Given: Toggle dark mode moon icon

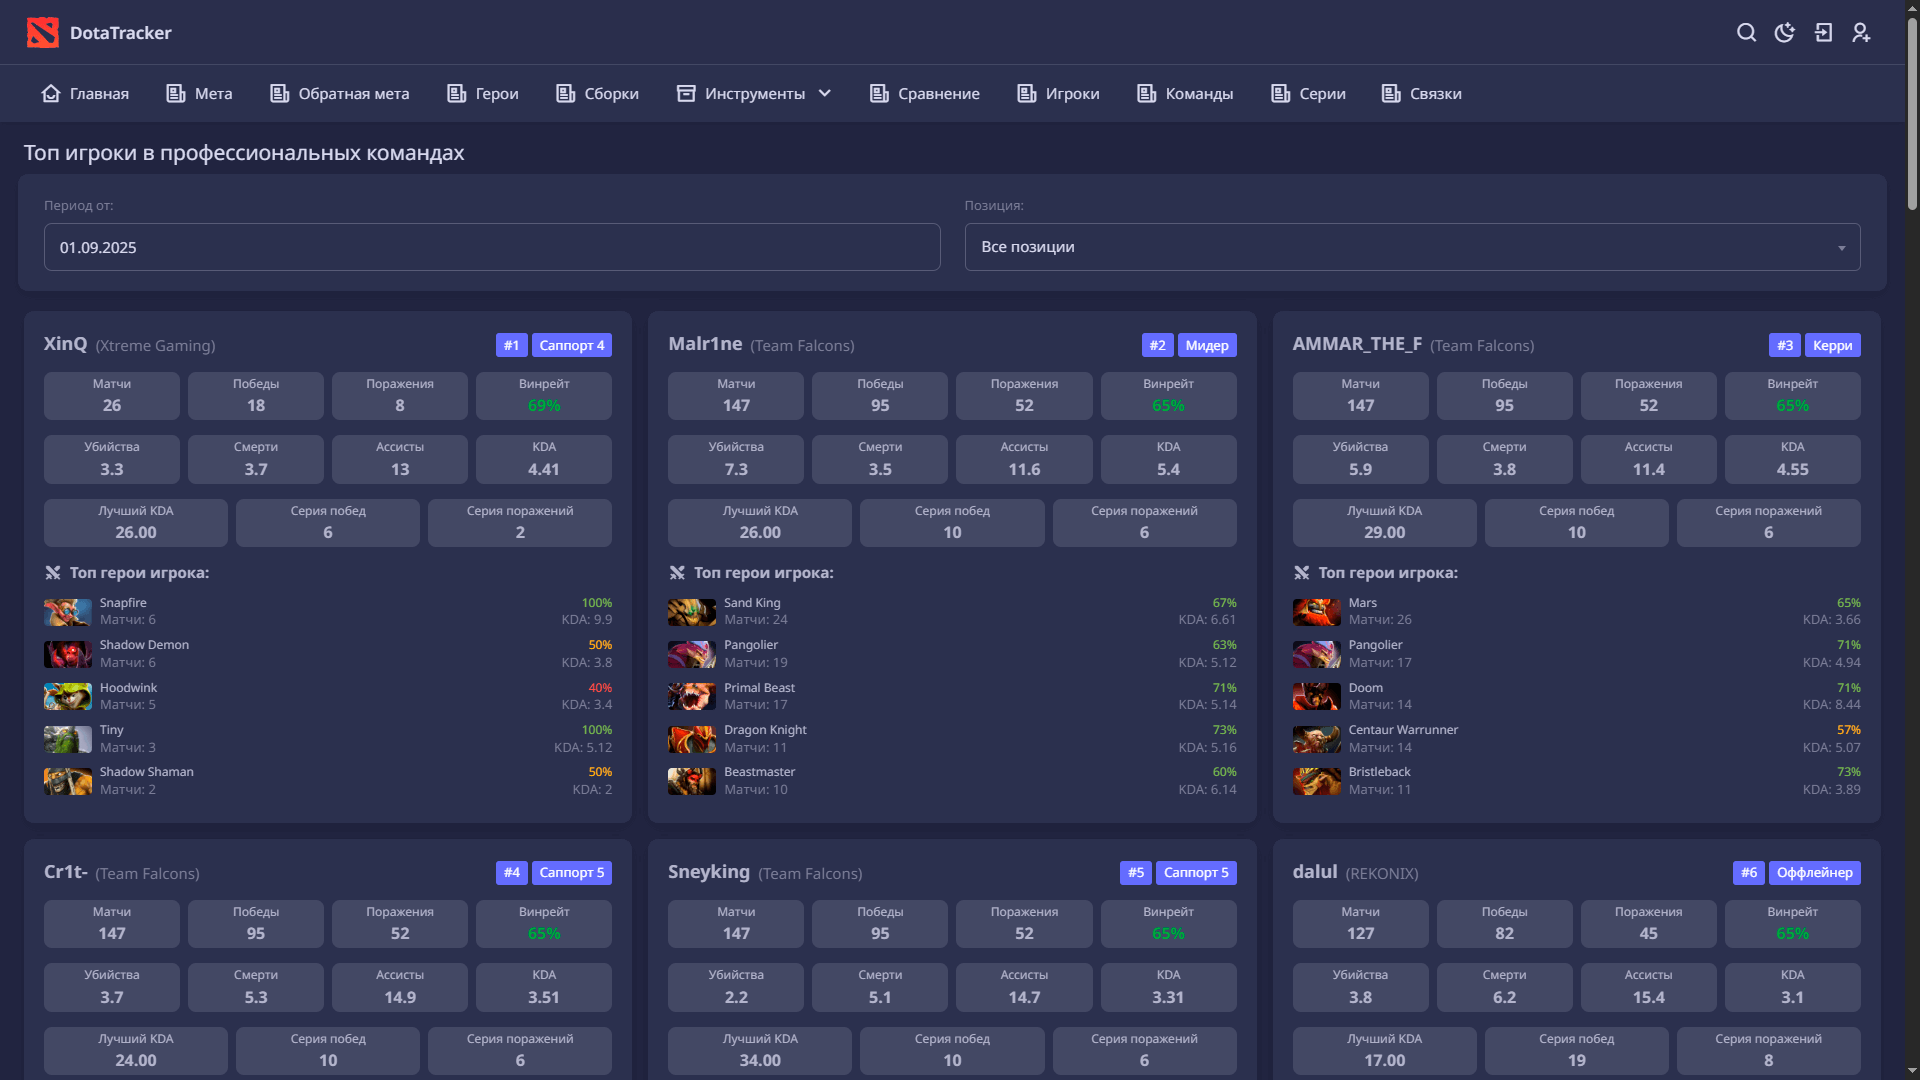Looking at the screenshot, I should pos(1784,33).
